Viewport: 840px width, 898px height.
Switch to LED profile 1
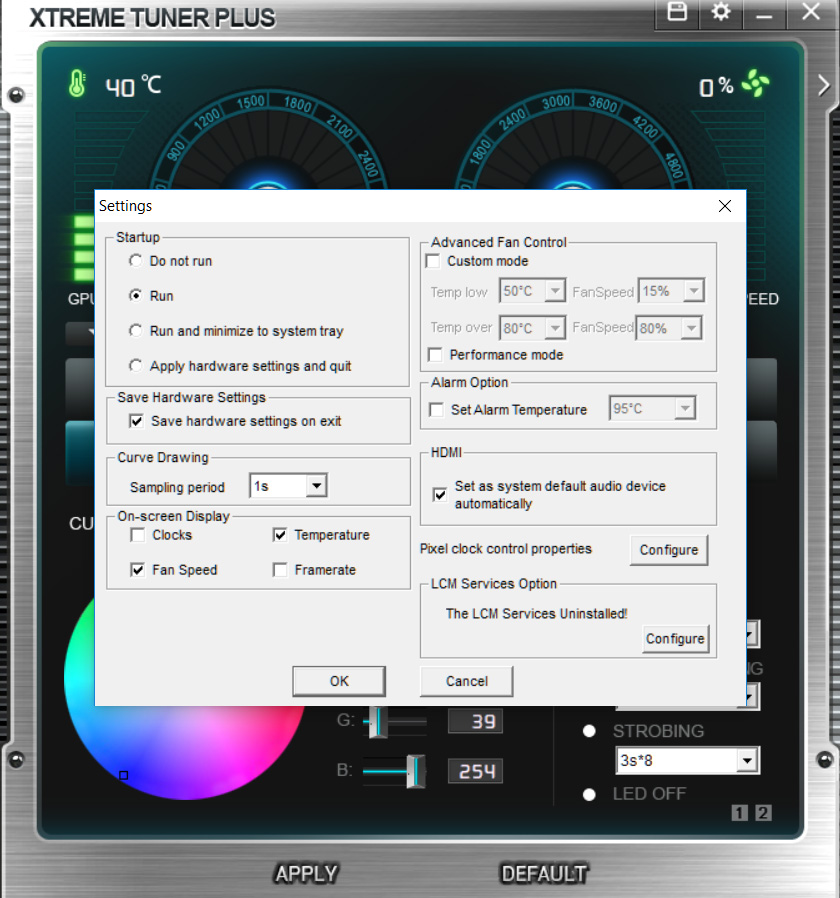pyautogui.click(x=740, y=813)
